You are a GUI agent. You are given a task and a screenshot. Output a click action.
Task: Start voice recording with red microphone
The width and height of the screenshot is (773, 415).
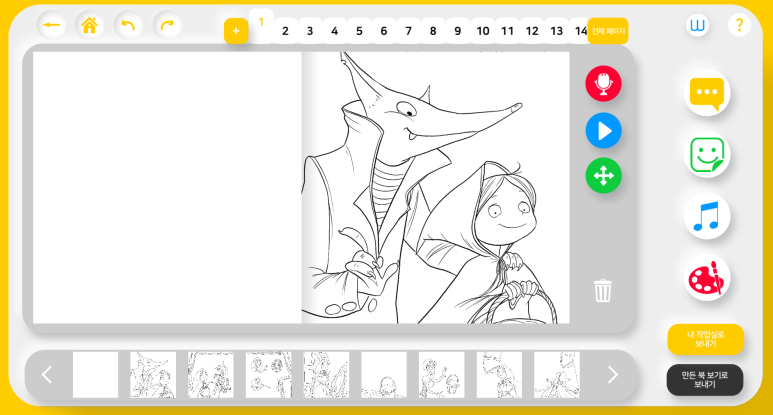603,84
